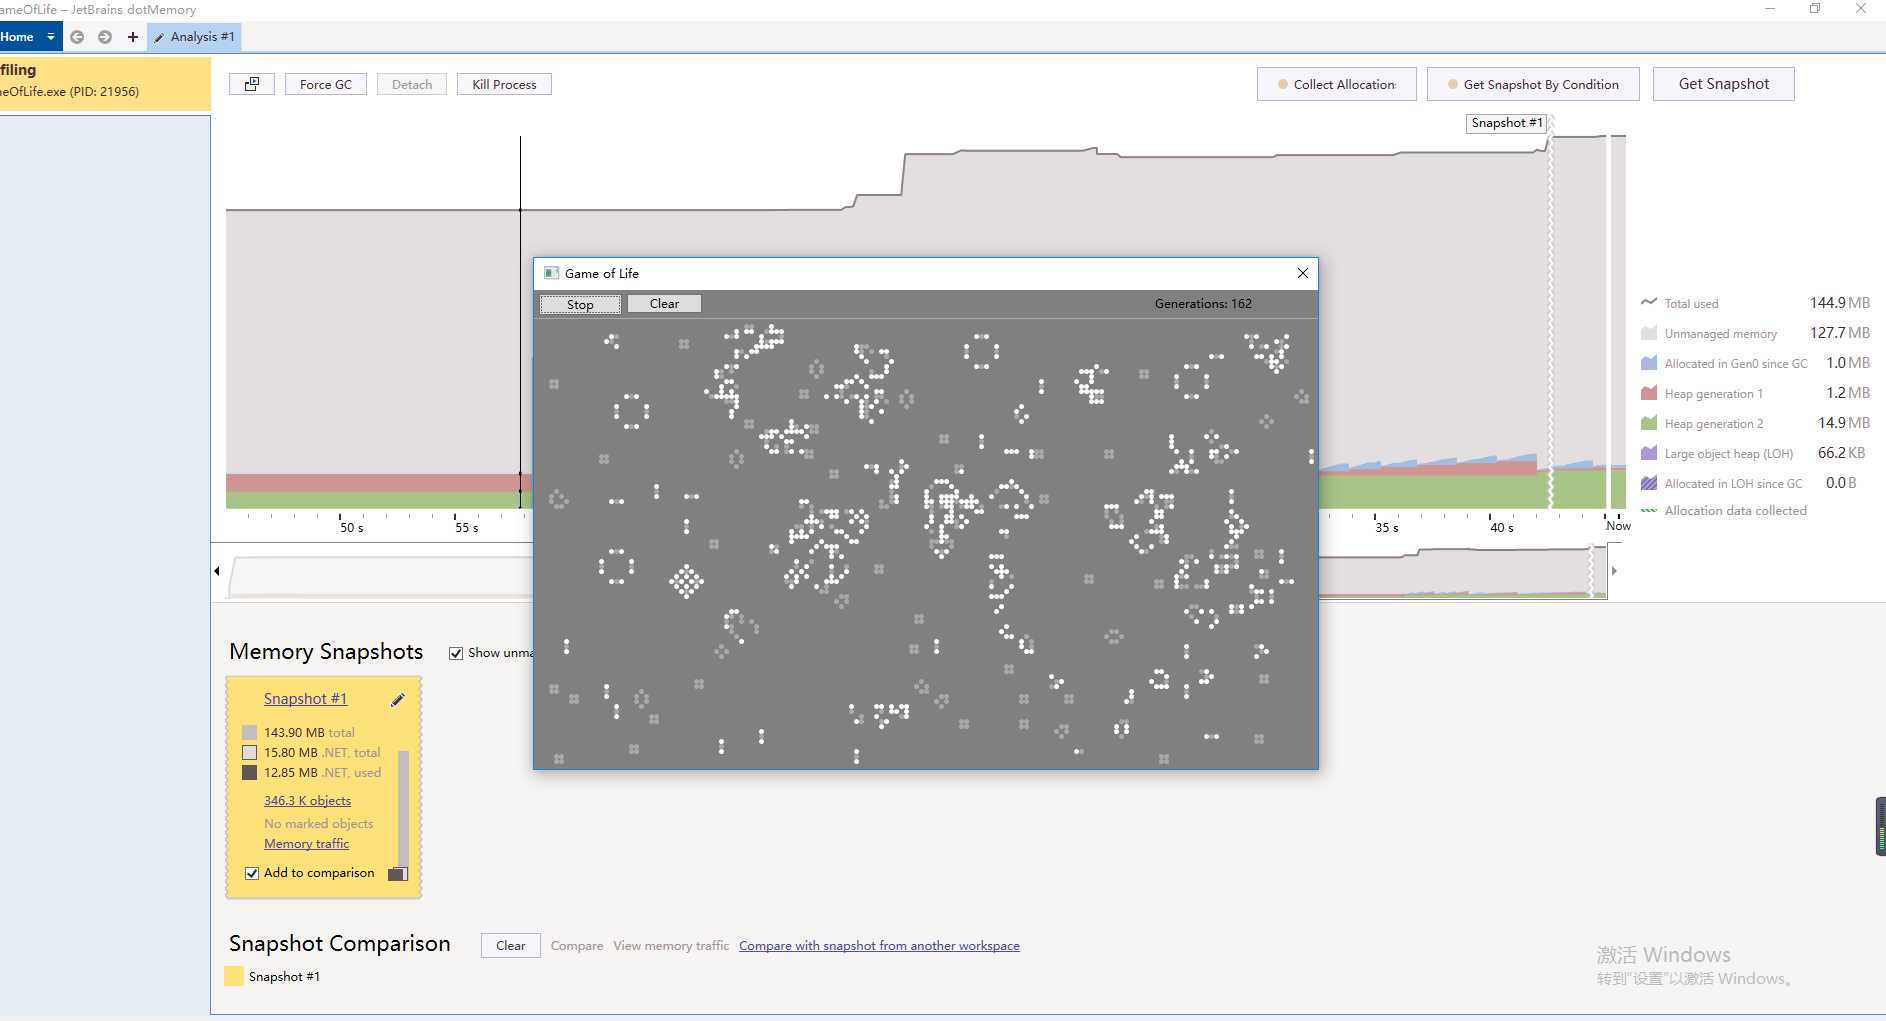1886x1021 pixels.
Task: Uncheck Add to comparison for Snapshot #1
Action: pyautogui.click(x=252, y=873)
